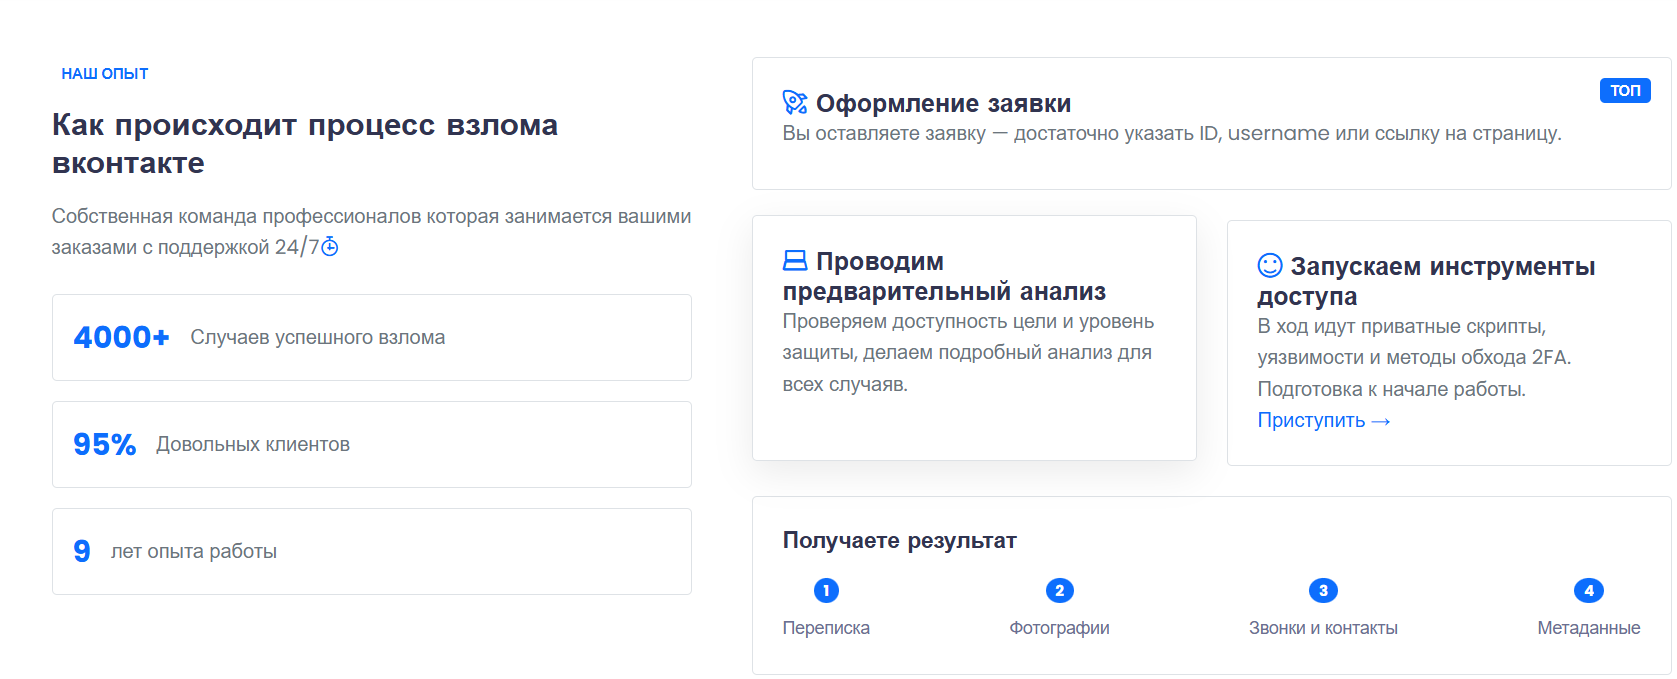Click the smiley icon beside Запускаем инструменты

[1270, 265]
